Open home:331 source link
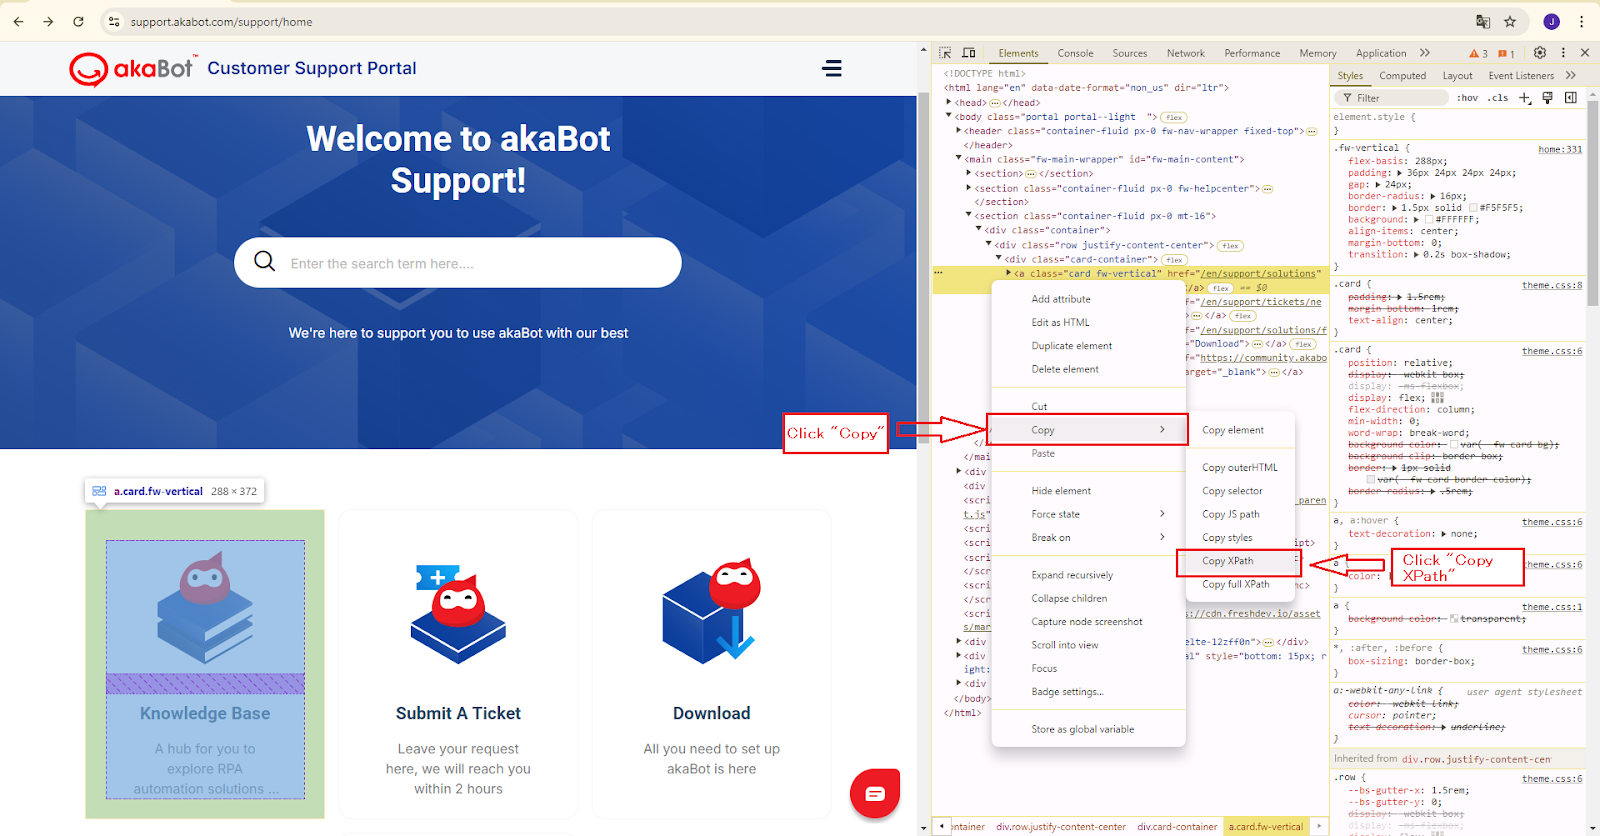The width and height of the screenshot is (1600, 836). (x=1560, y=149)
